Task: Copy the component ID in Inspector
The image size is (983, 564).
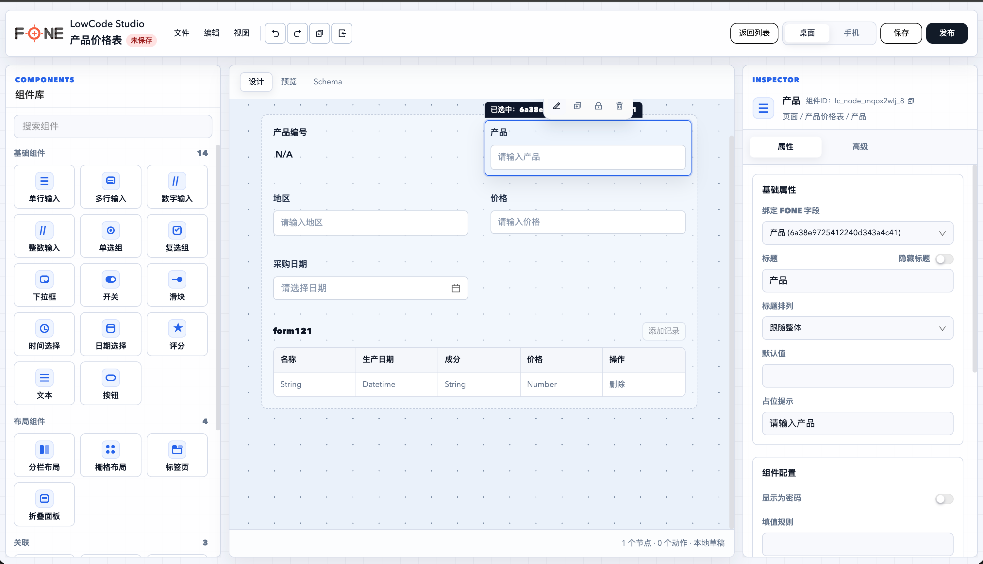Action: pos(911,101)
